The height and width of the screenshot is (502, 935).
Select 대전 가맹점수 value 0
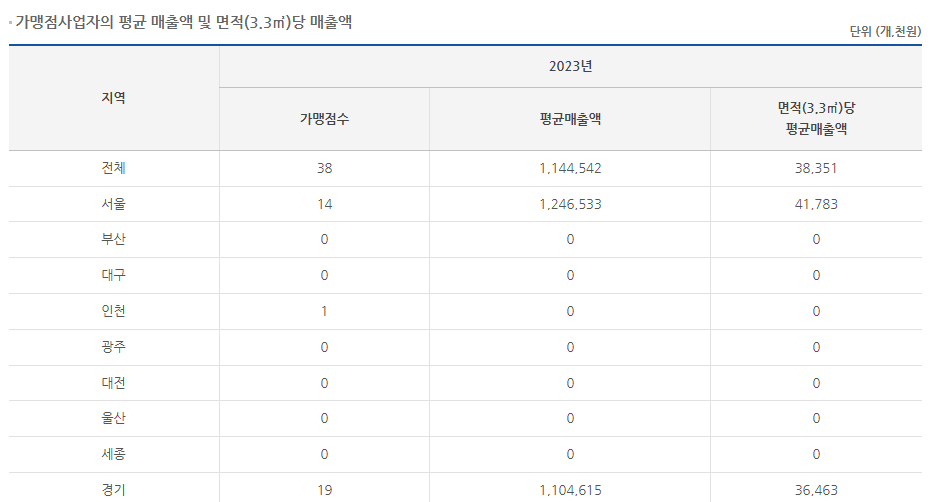[x=324, y=383]
